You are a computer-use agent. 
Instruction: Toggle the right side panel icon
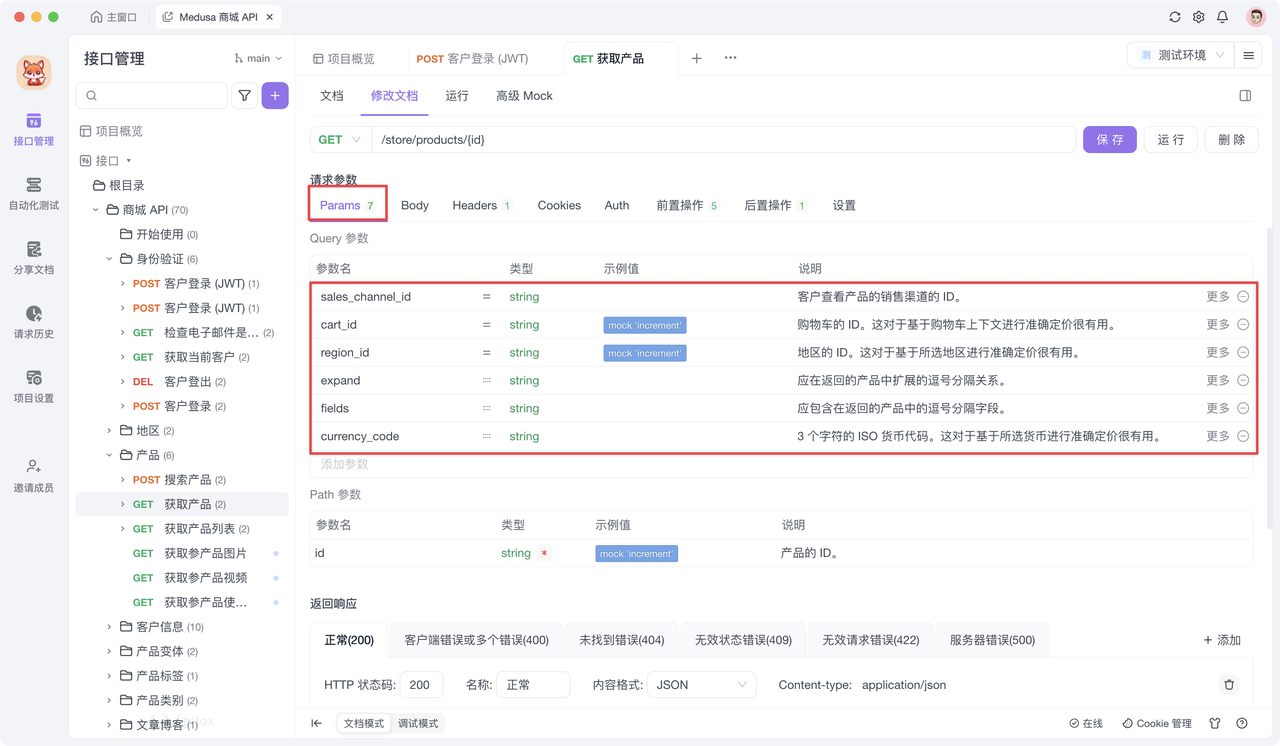click(x=1245, y=96)
